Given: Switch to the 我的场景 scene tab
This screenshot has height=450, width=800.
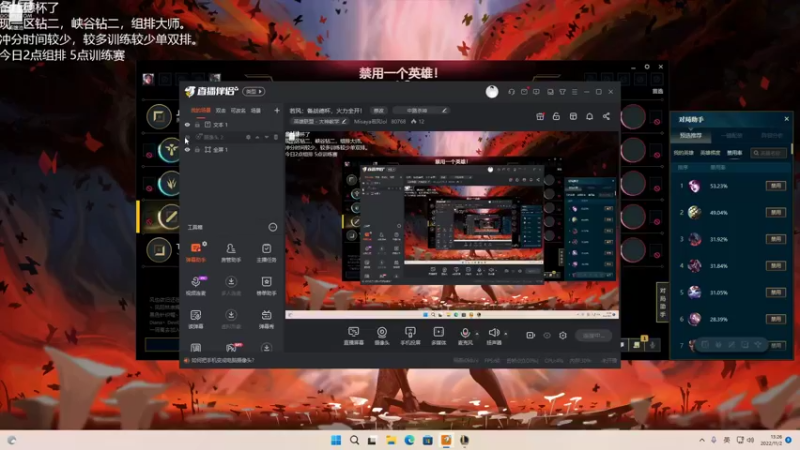Looking at the screenshot, I should [201, 110].
